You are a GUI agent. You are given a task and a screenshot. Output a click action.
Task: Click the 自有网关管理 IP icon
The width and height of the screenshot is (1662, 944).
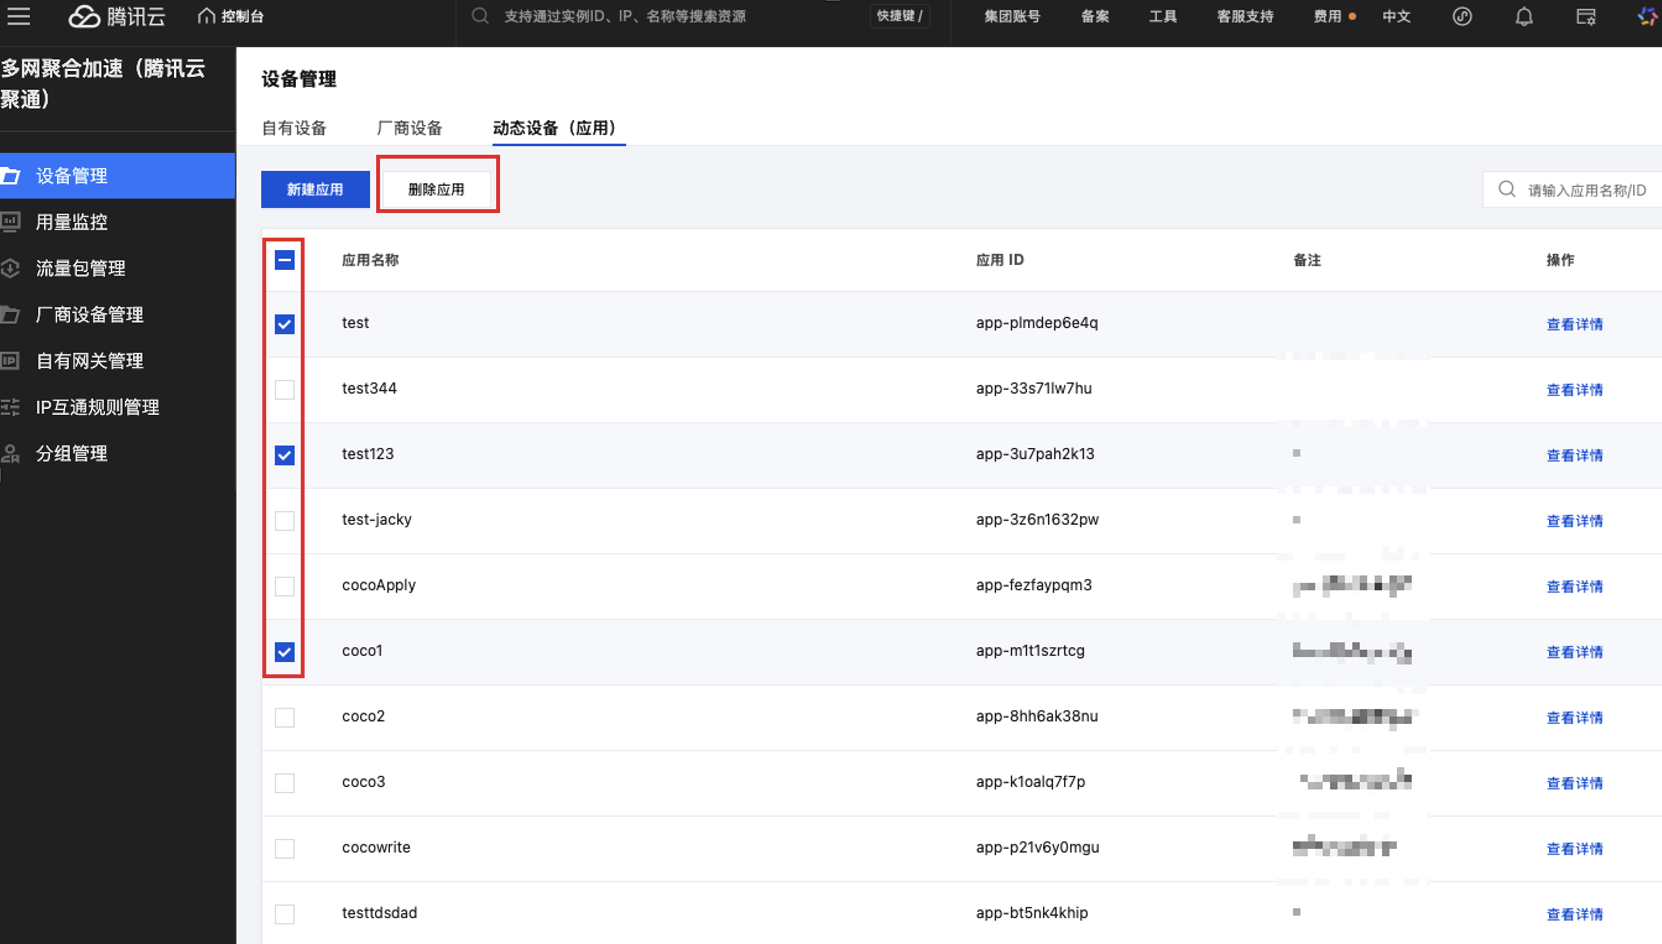point(11,361)
